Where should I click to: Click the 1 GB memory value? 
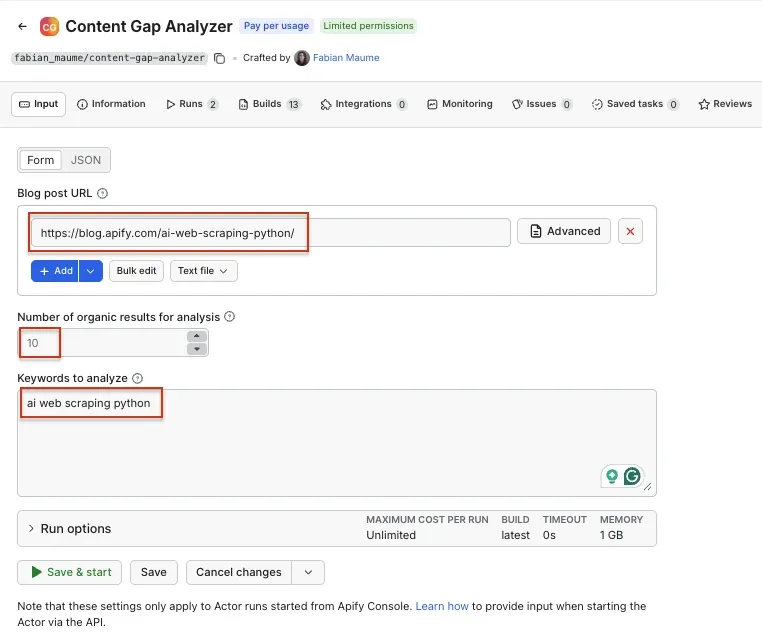click(x=611, y=535)
